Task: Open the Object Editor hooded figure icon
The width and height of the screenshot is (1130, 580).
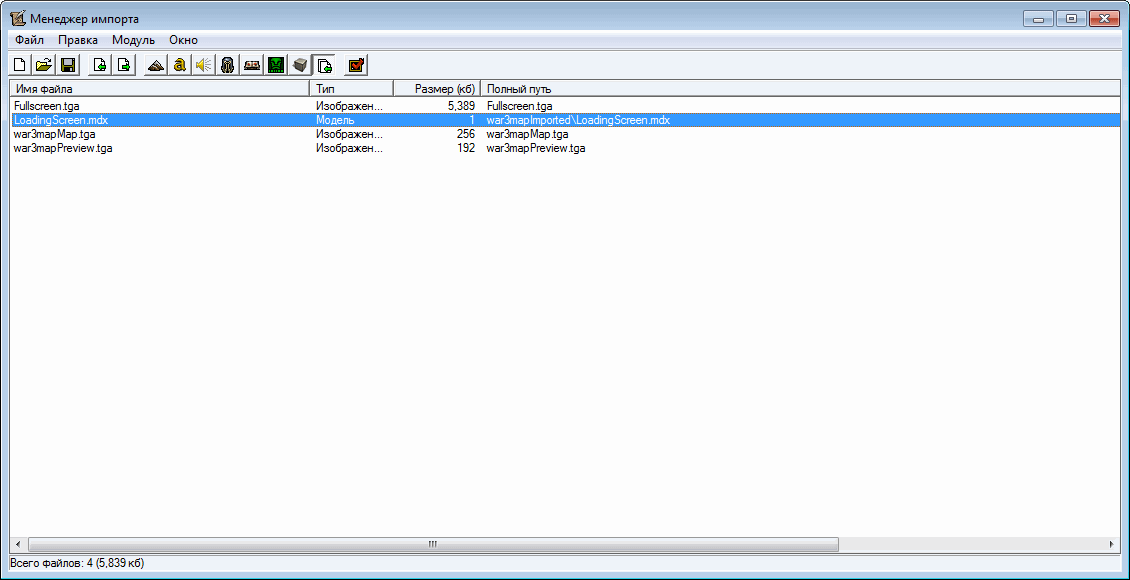Action: pos(228,65)
